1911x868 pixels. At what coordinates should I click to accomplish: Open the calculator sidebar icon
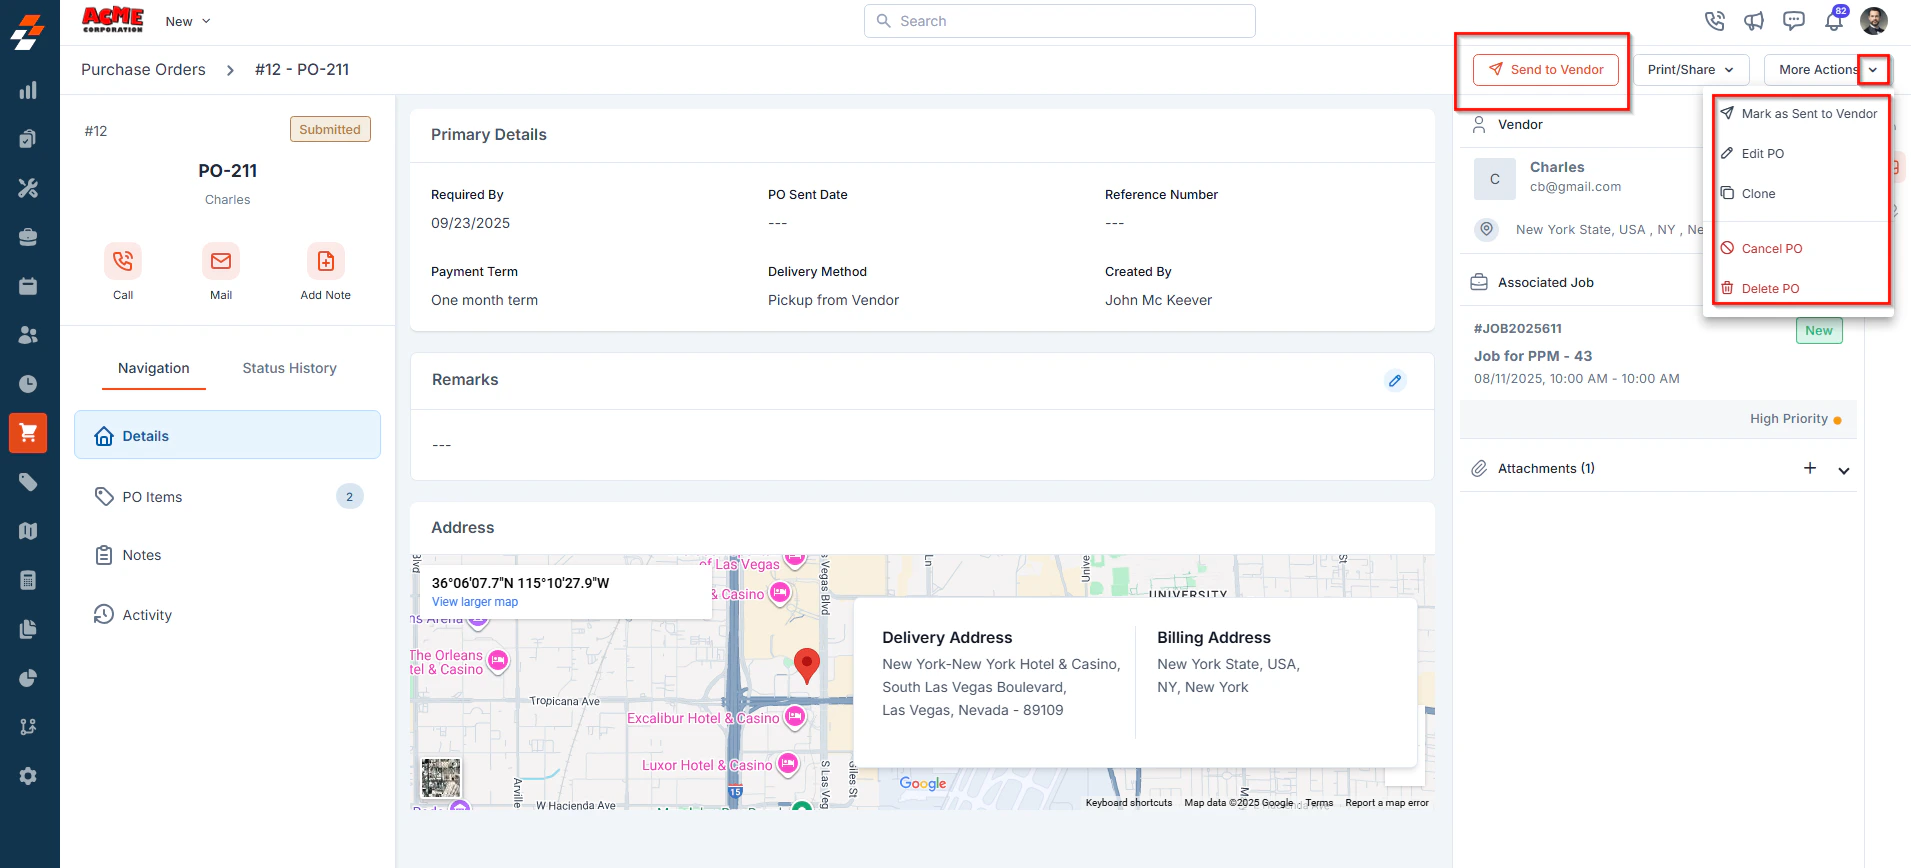tap(28, 580)
